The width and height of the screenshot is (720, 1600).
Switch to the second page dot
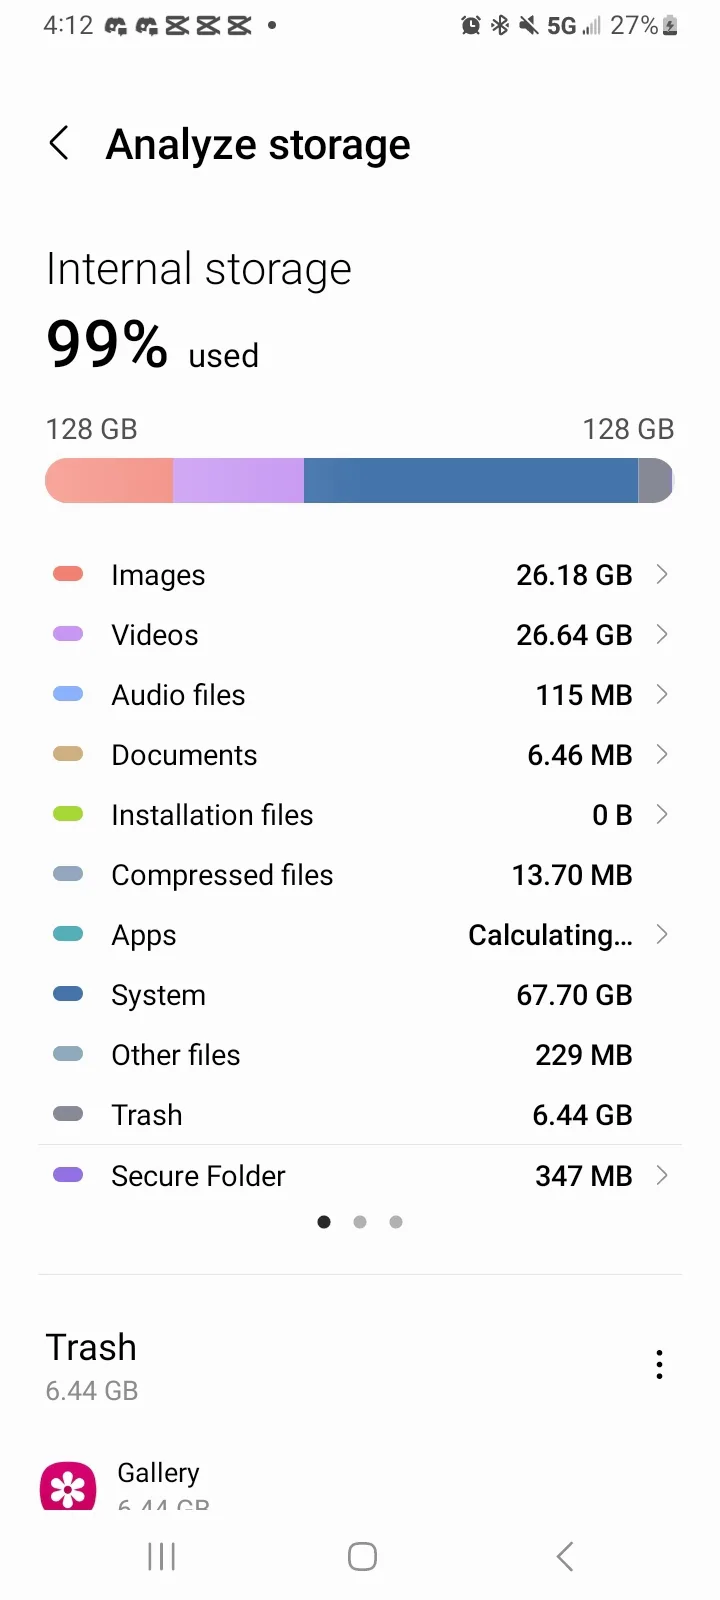coord(360,1222)
